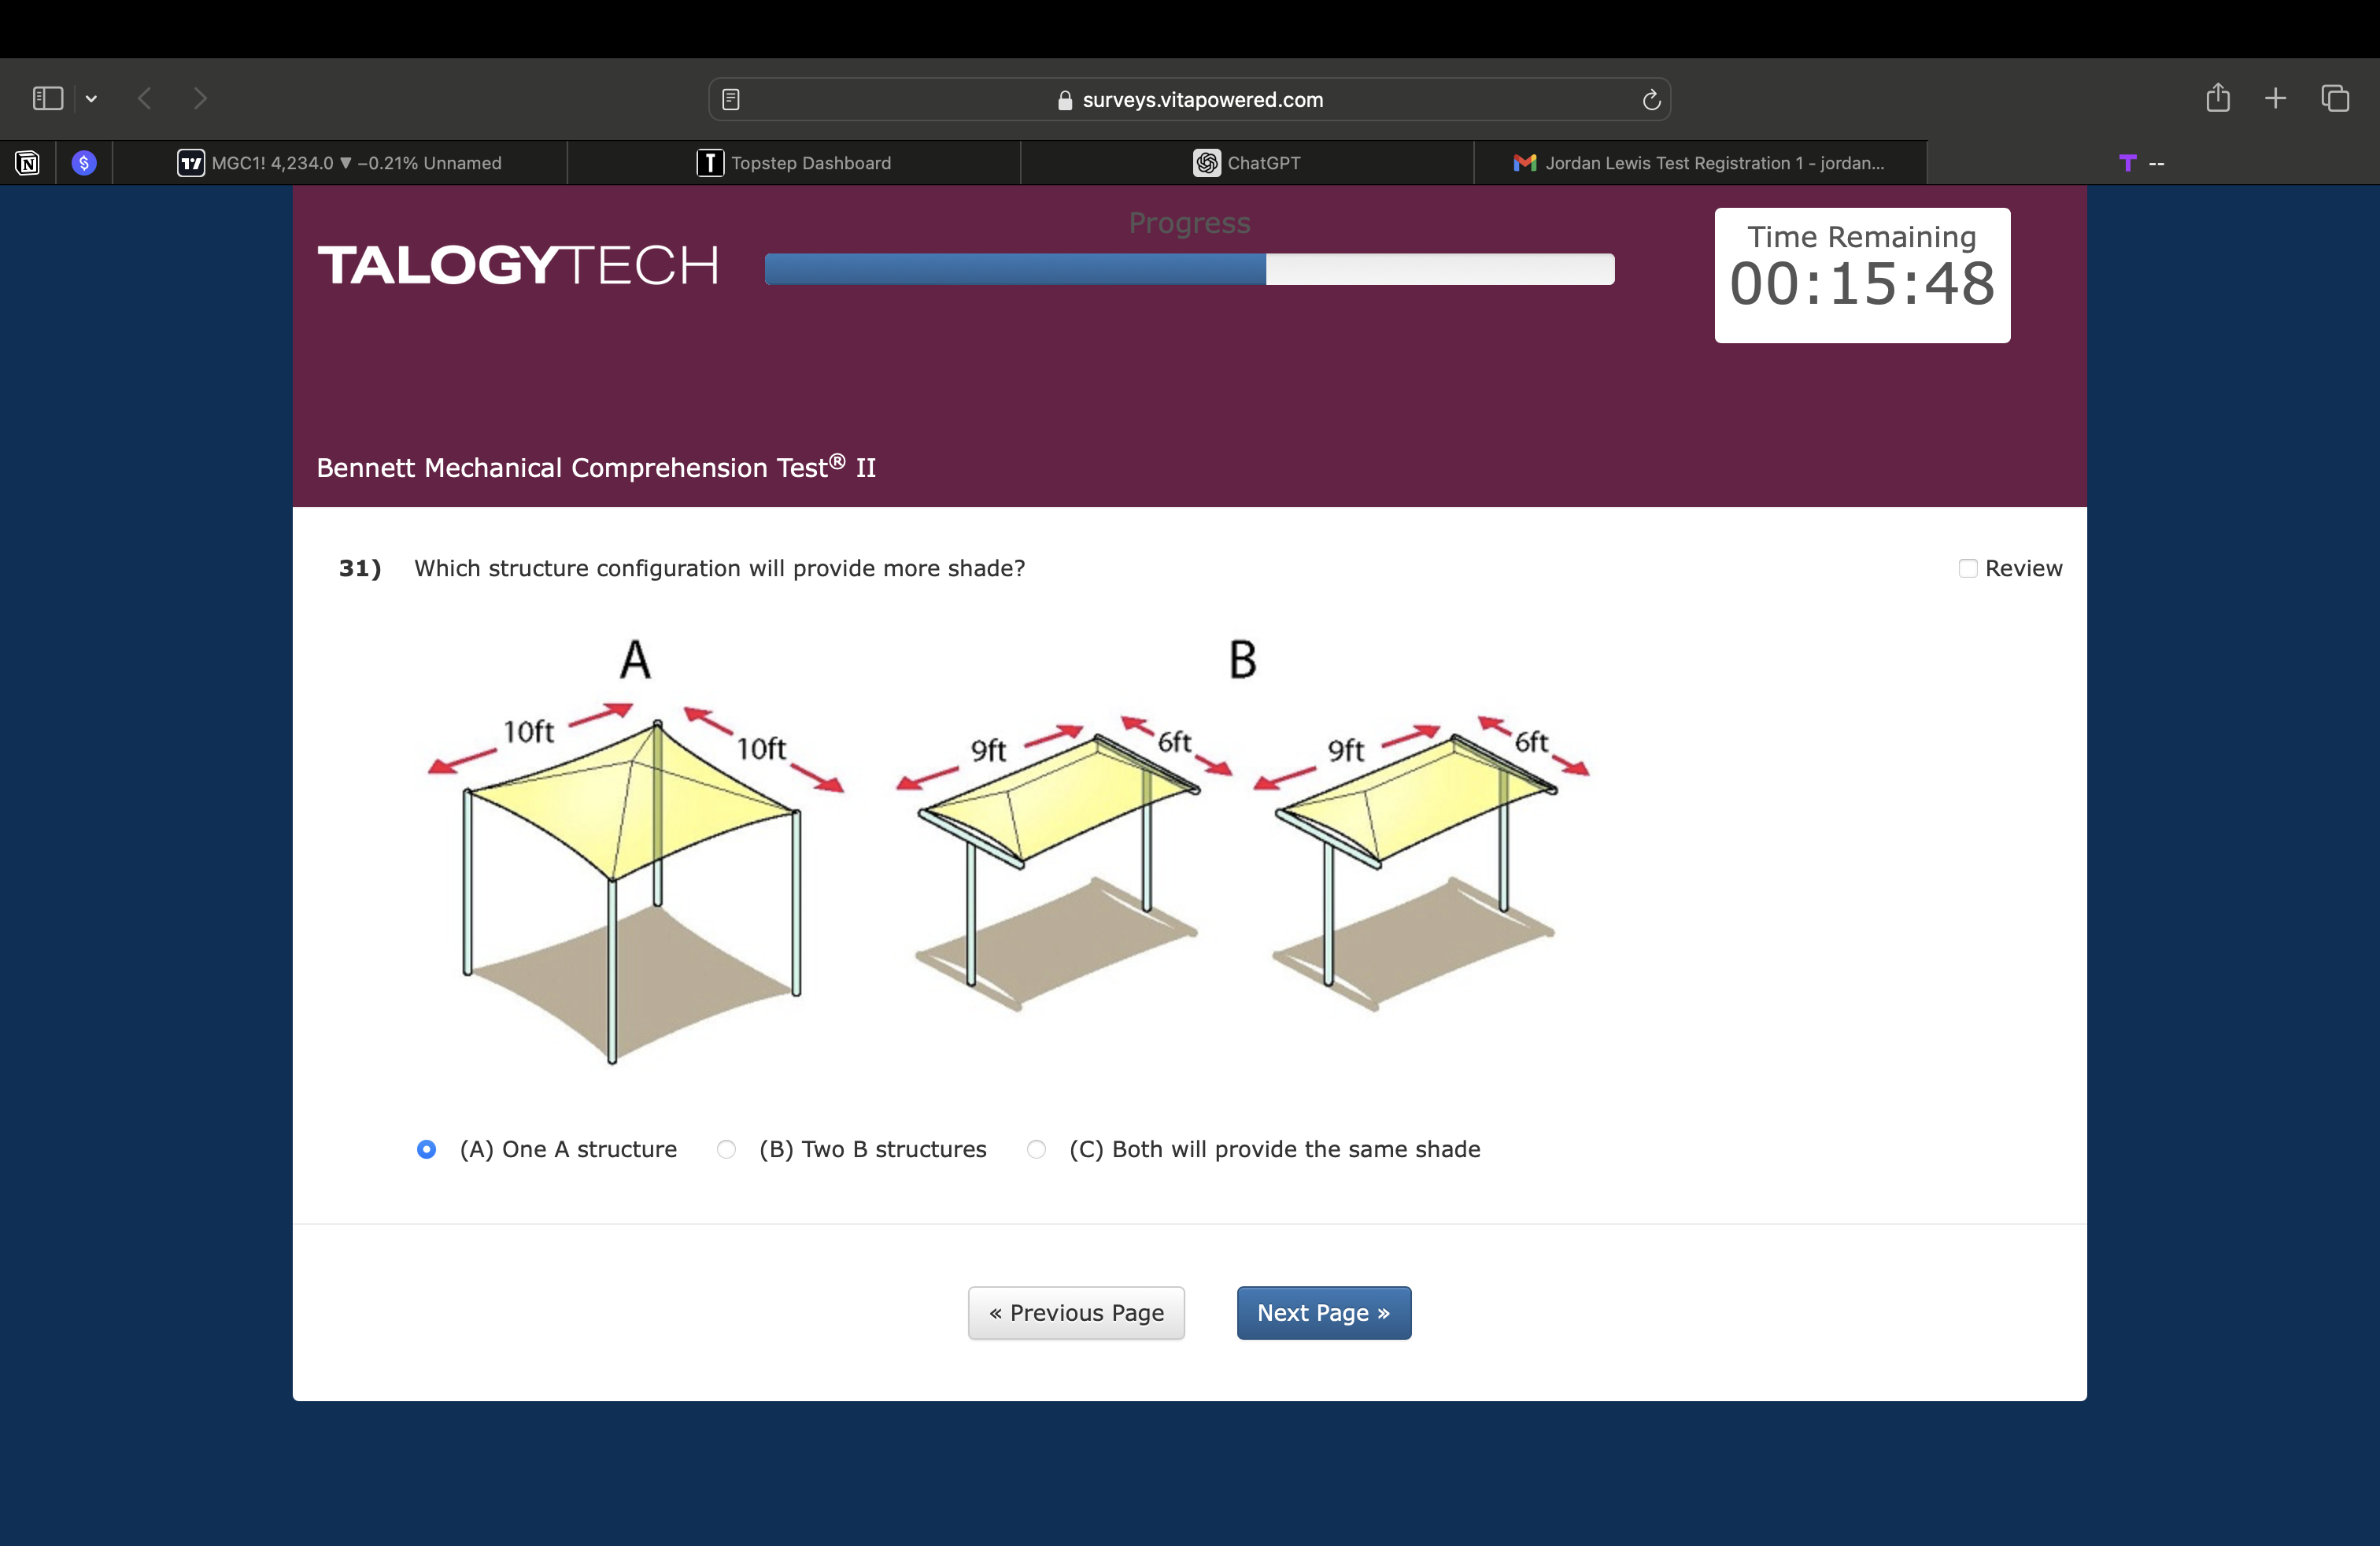Switch to the Topstep Dashboard tab
Screen dimensions: 2380x1546
click(794, 163)
